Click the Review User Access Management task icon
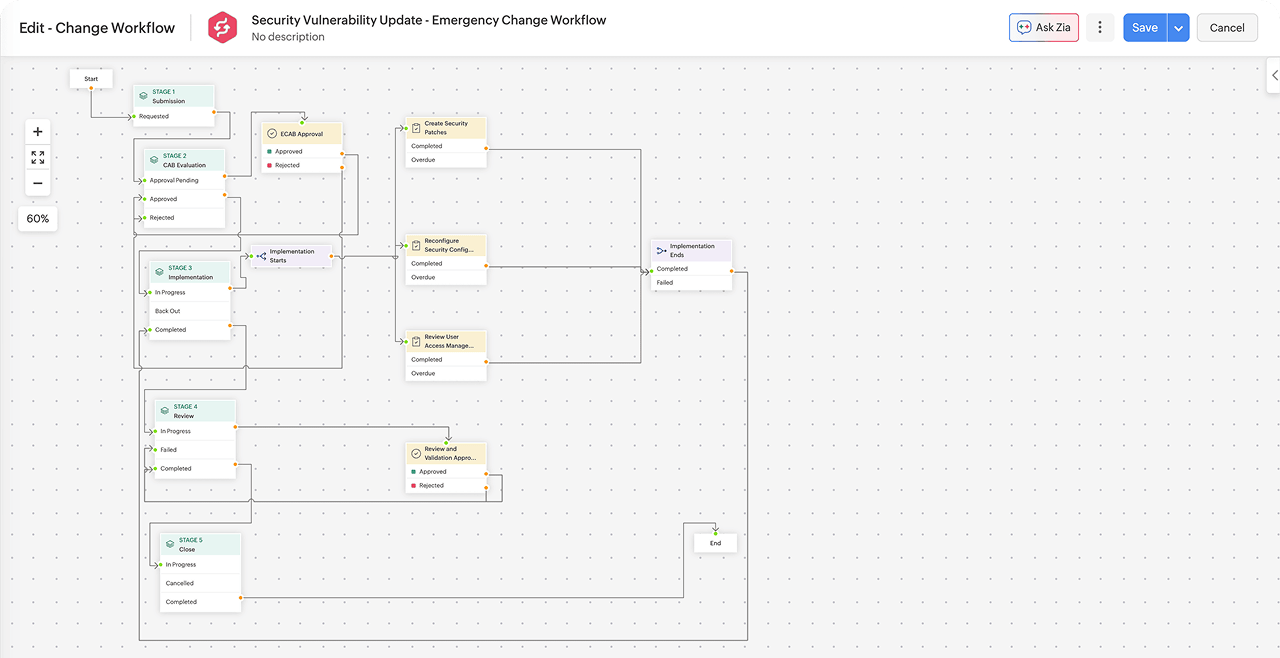This screenshot has height=658, width=1280. 416,341
